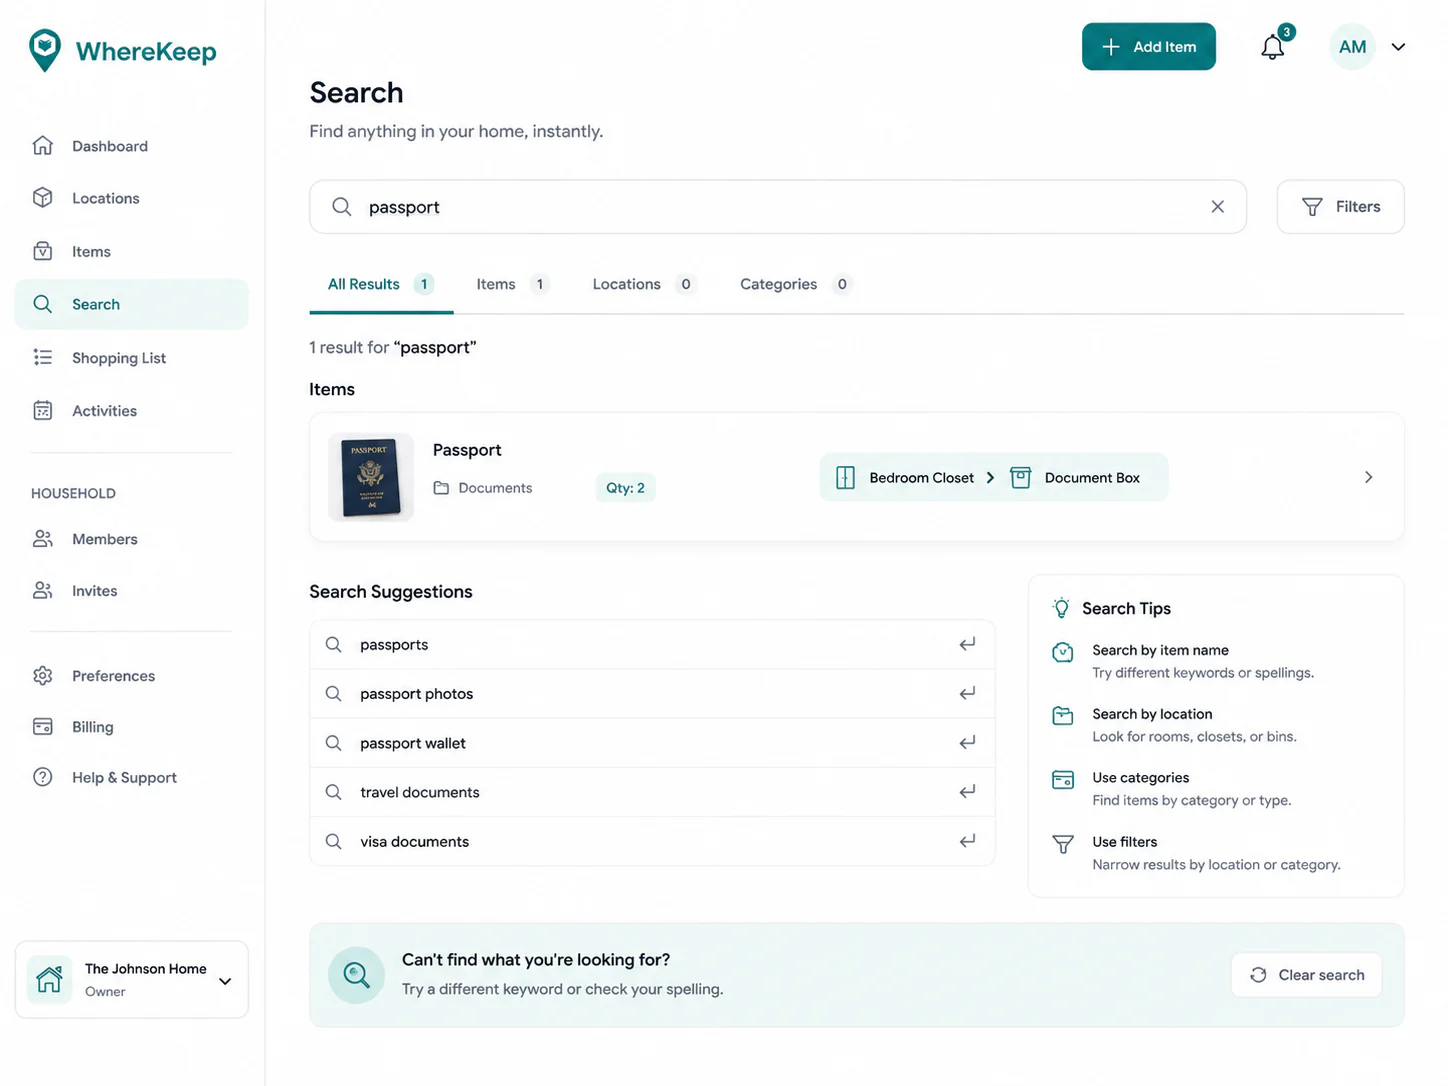1448x1086 pixels.
Task: Click the Invites people icon
Action: click(43, 591)
